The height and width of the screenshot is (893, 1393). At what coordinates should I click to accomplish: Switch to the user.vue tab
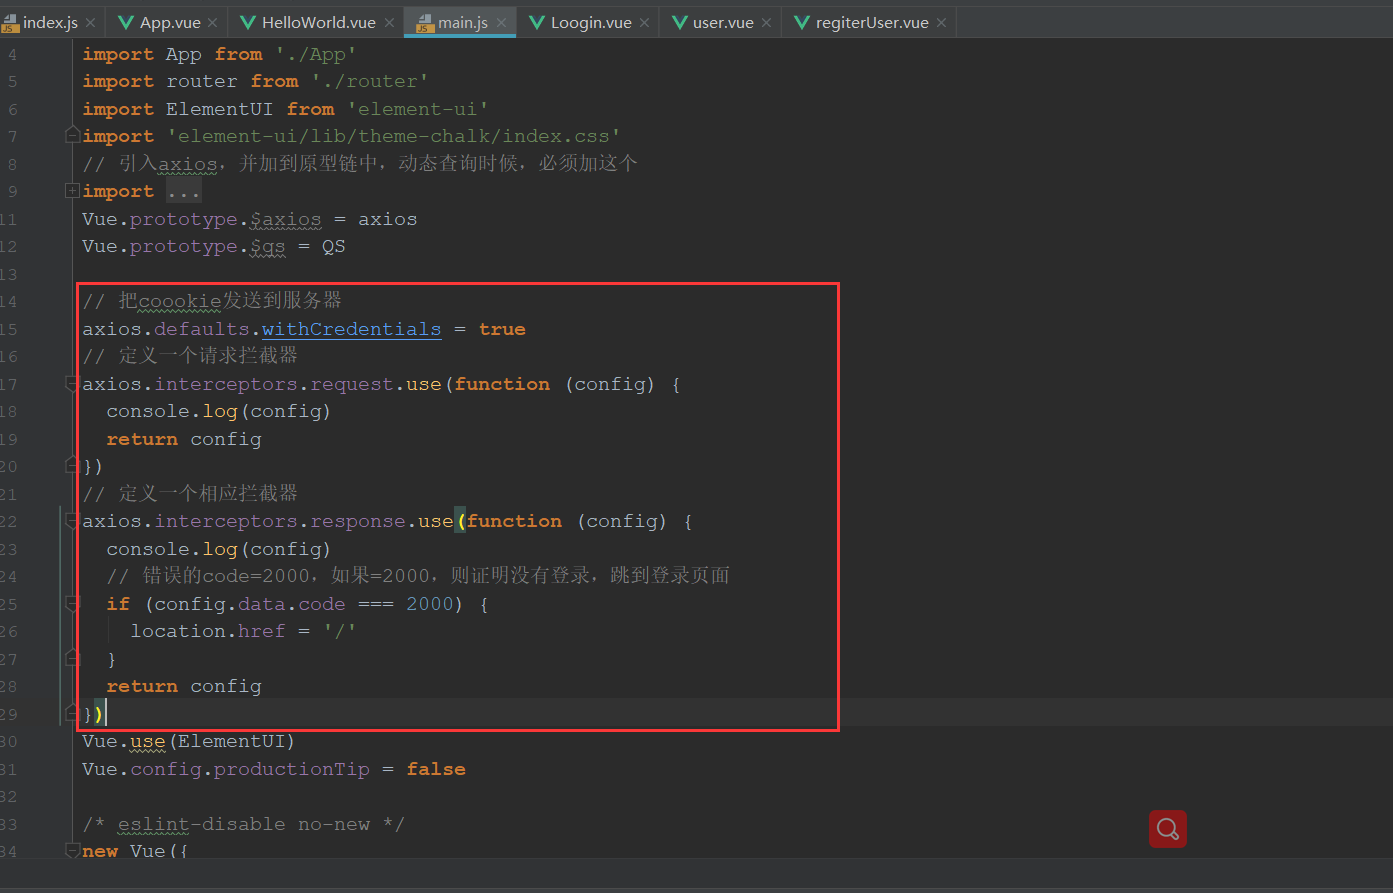(721, 22)
